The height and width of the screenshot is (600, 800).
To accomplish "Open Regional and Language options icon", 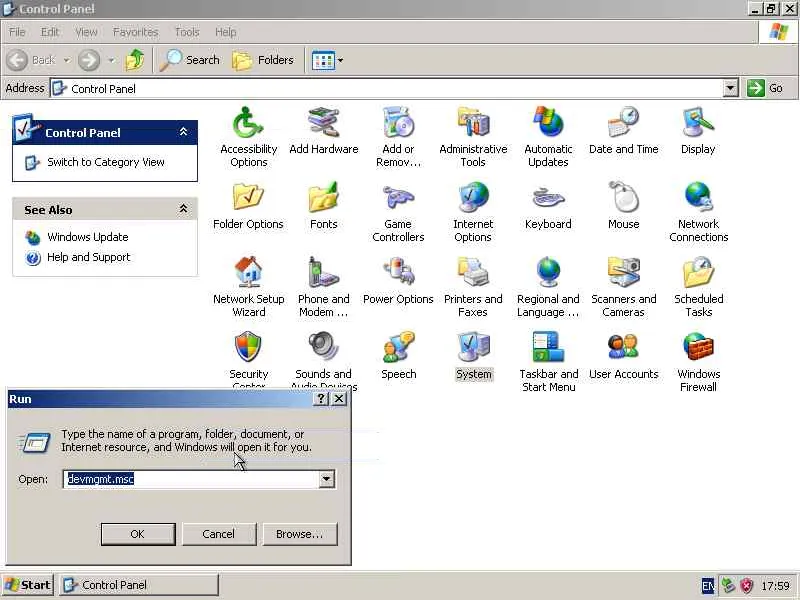I will pyautogui.click(x=548, y=273).
